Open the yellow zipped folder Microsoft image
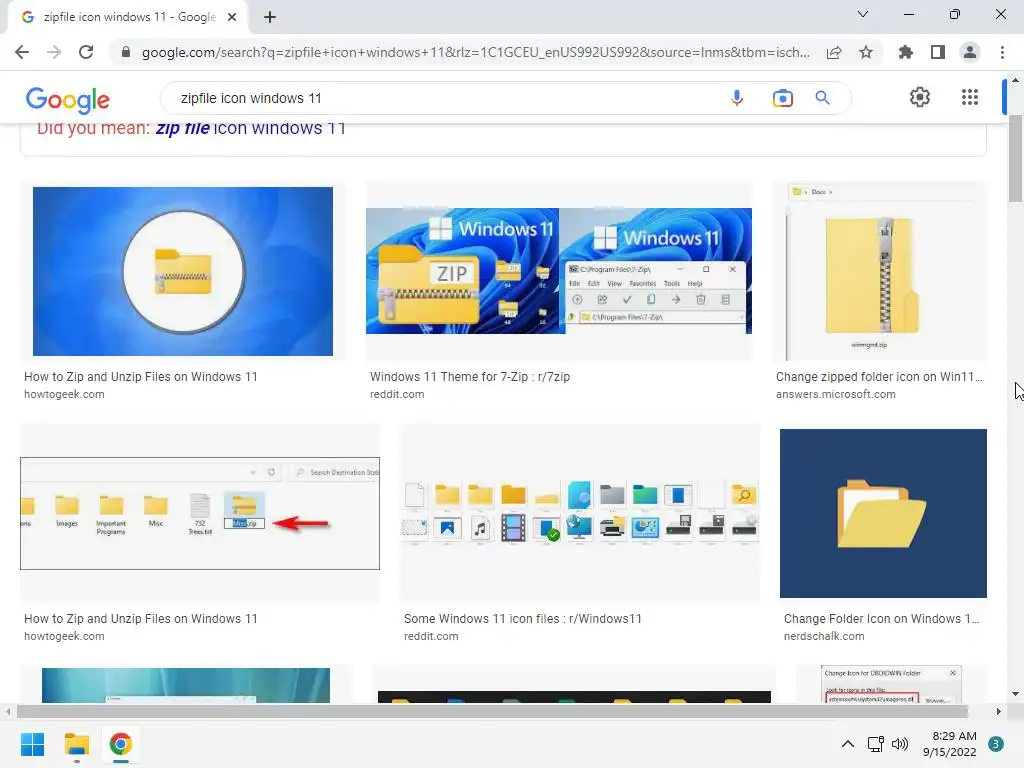 pyautogui.click(x=880, y=271)
